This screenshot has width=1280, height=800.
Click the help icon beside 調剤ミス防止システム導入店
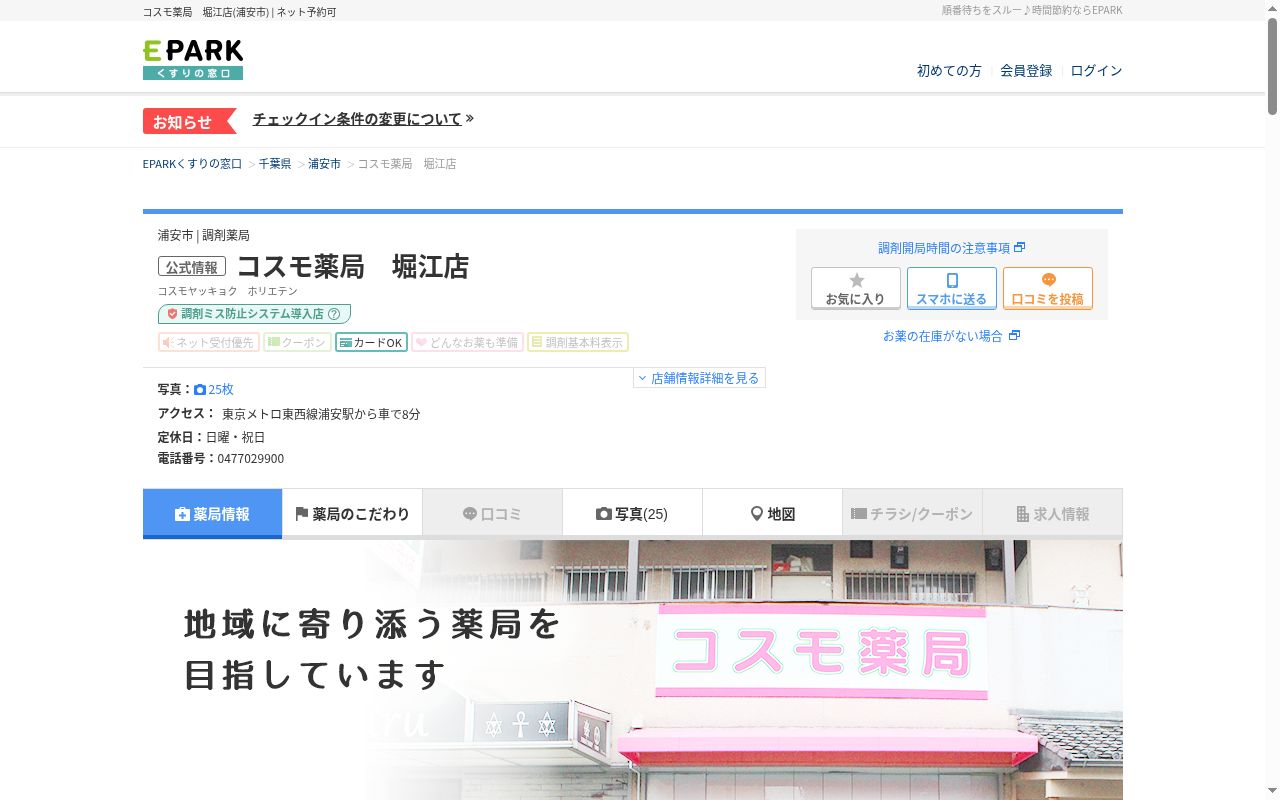(334, 314)
